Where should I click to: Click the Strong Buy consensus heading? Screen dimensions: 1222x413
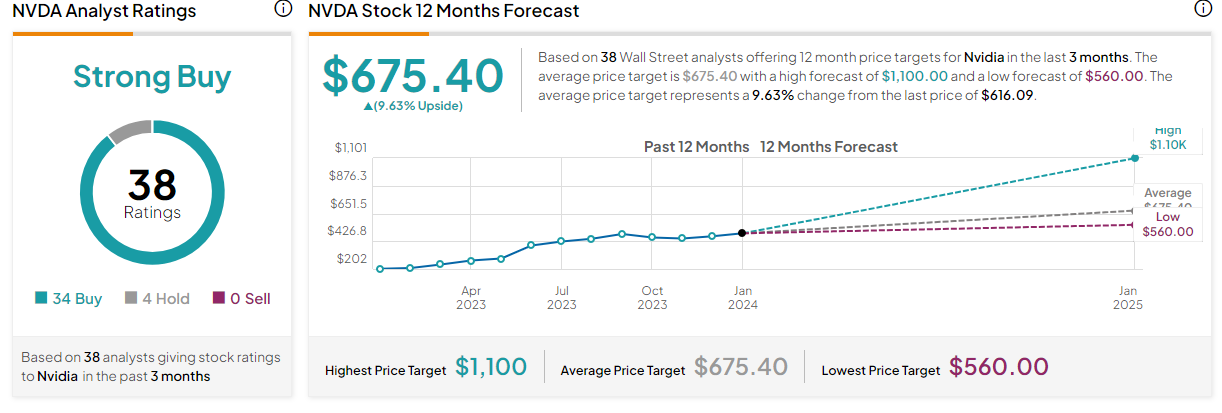pos(152,77)
